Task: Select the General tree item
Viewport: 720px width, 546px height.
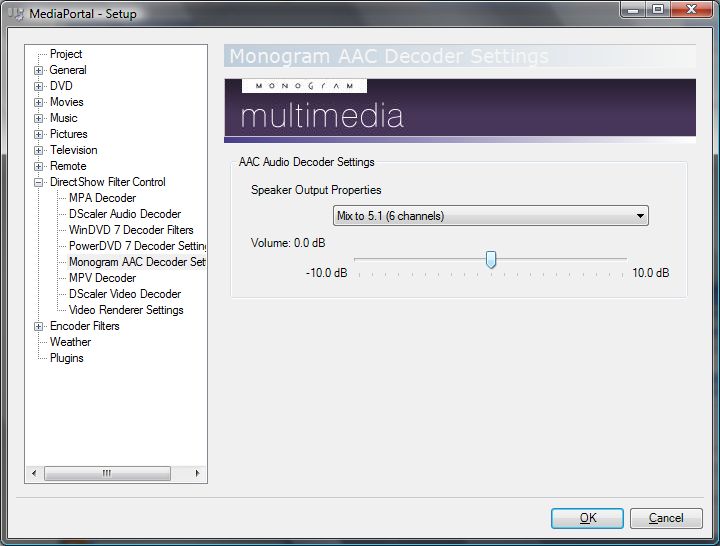Action: 68,70
